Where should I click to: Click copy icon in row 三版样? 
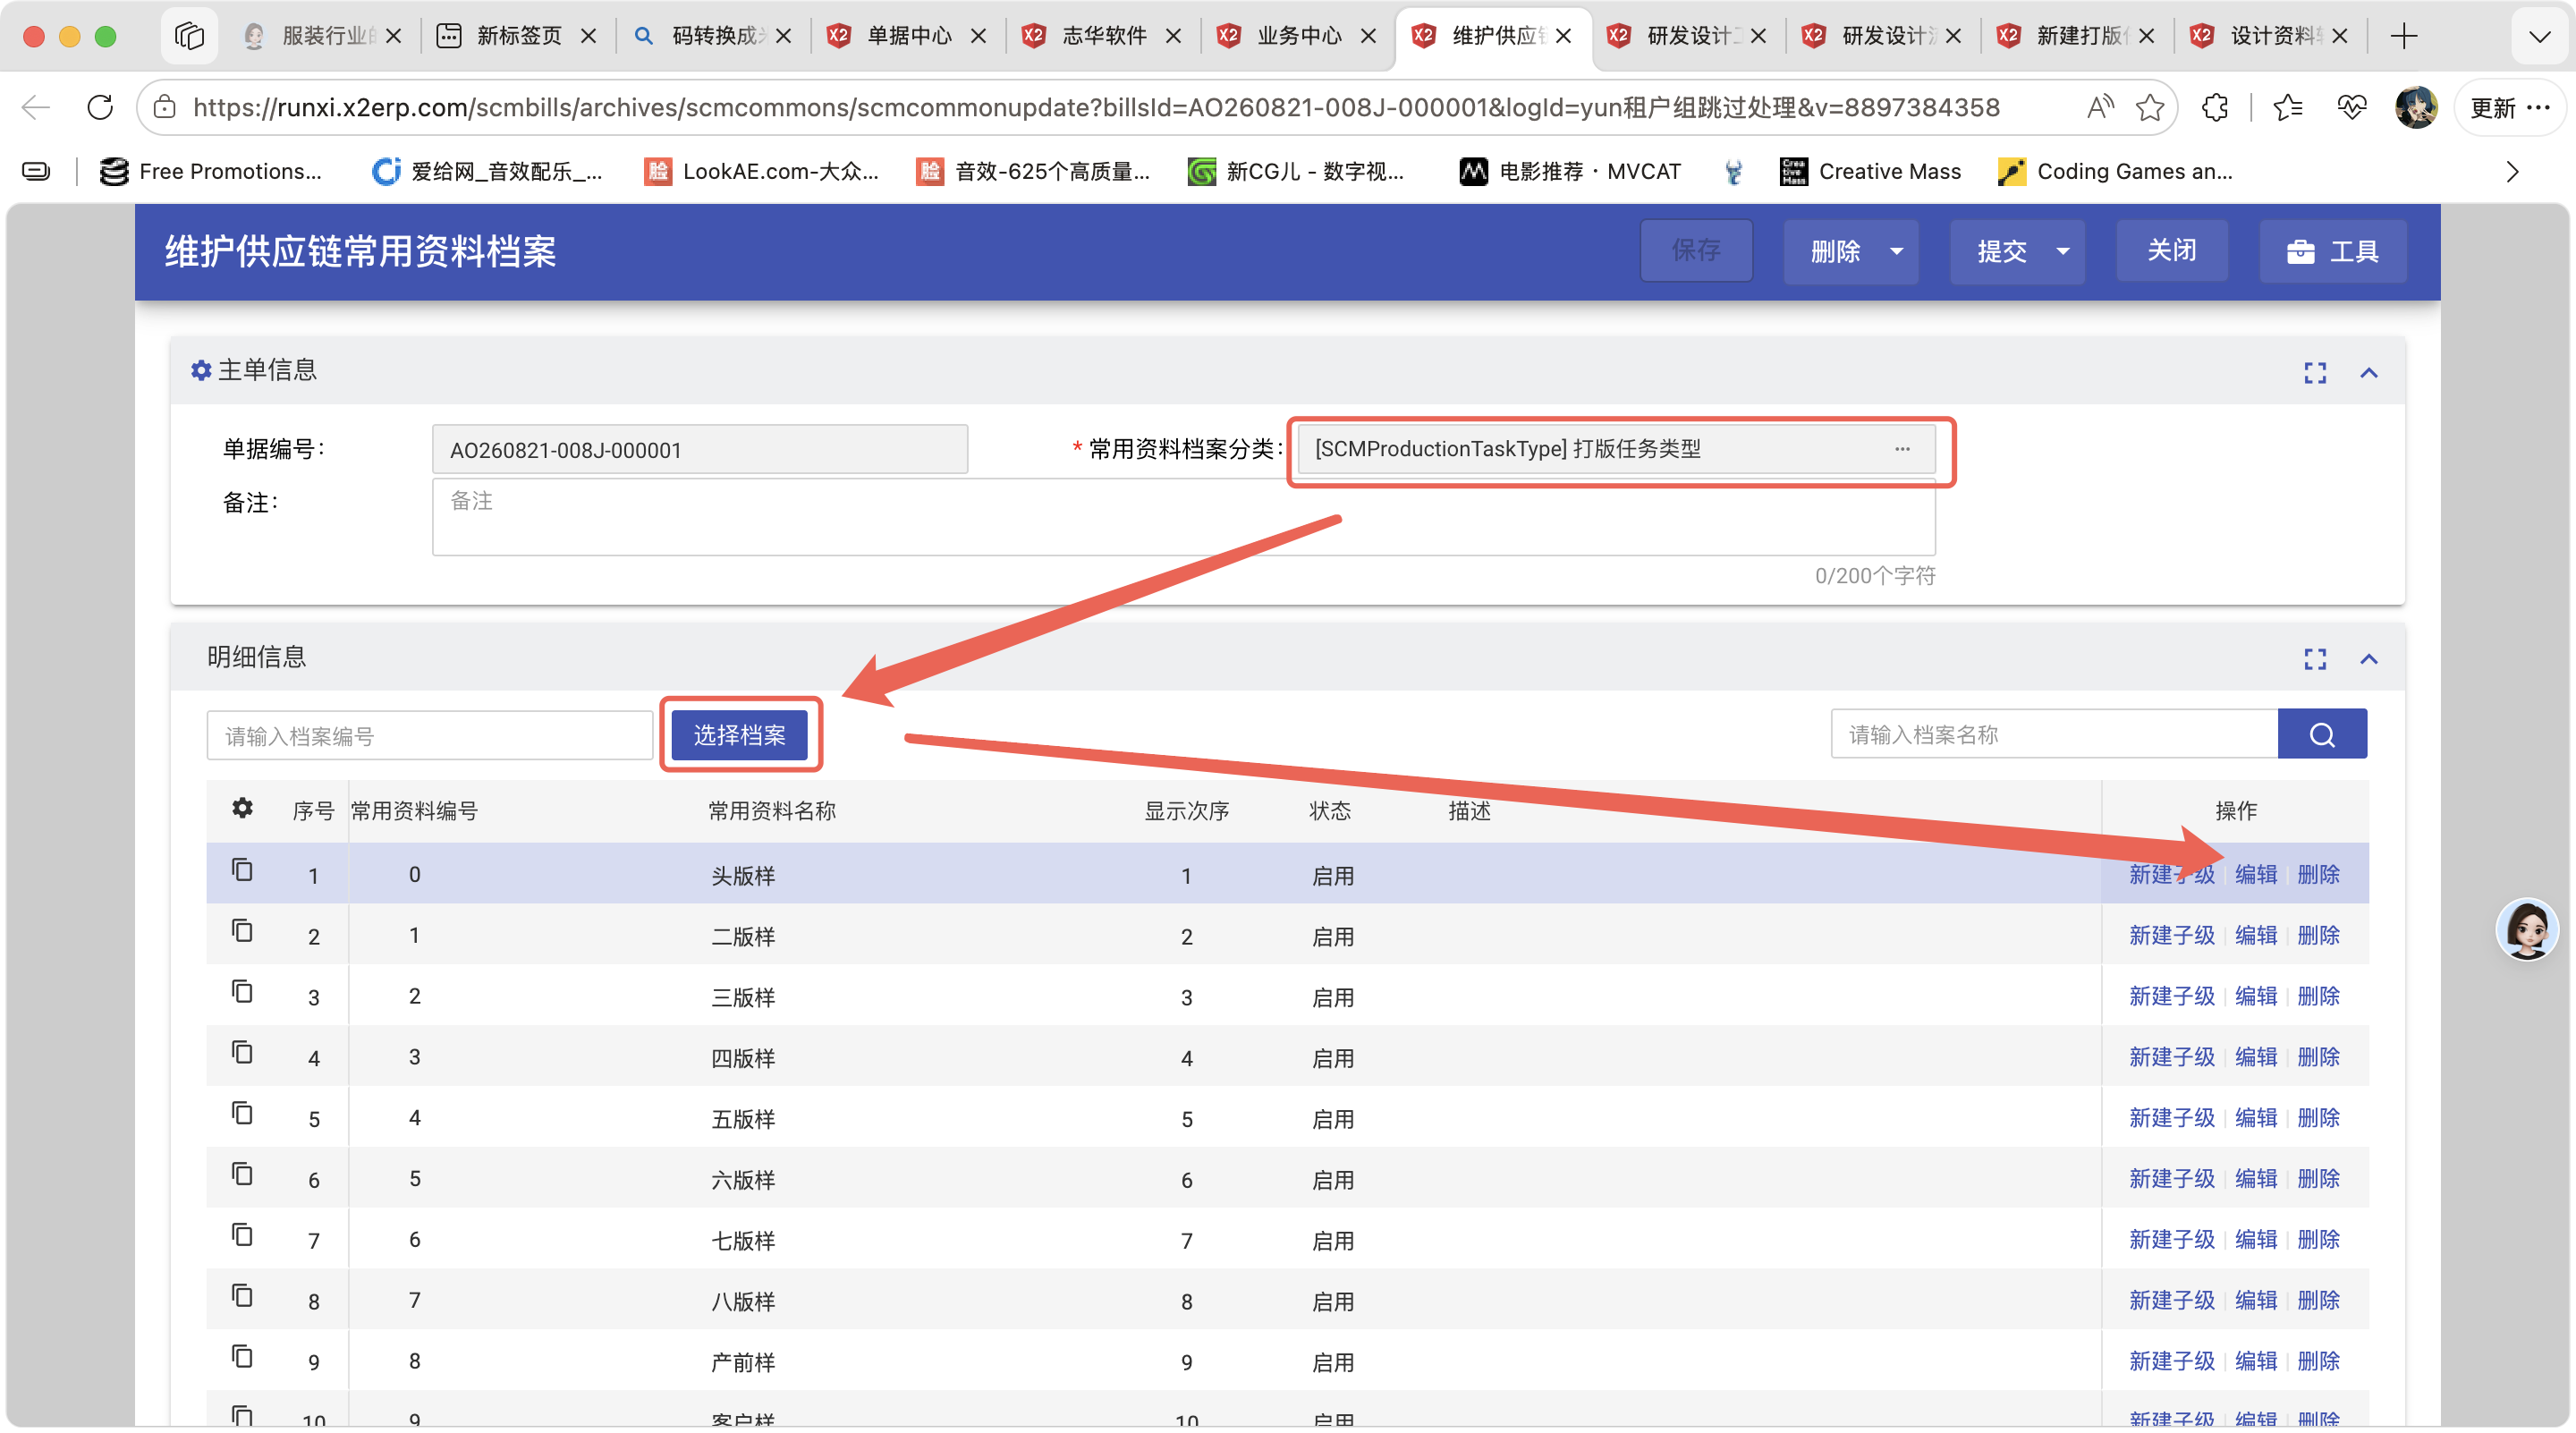[x=242, y=992]
